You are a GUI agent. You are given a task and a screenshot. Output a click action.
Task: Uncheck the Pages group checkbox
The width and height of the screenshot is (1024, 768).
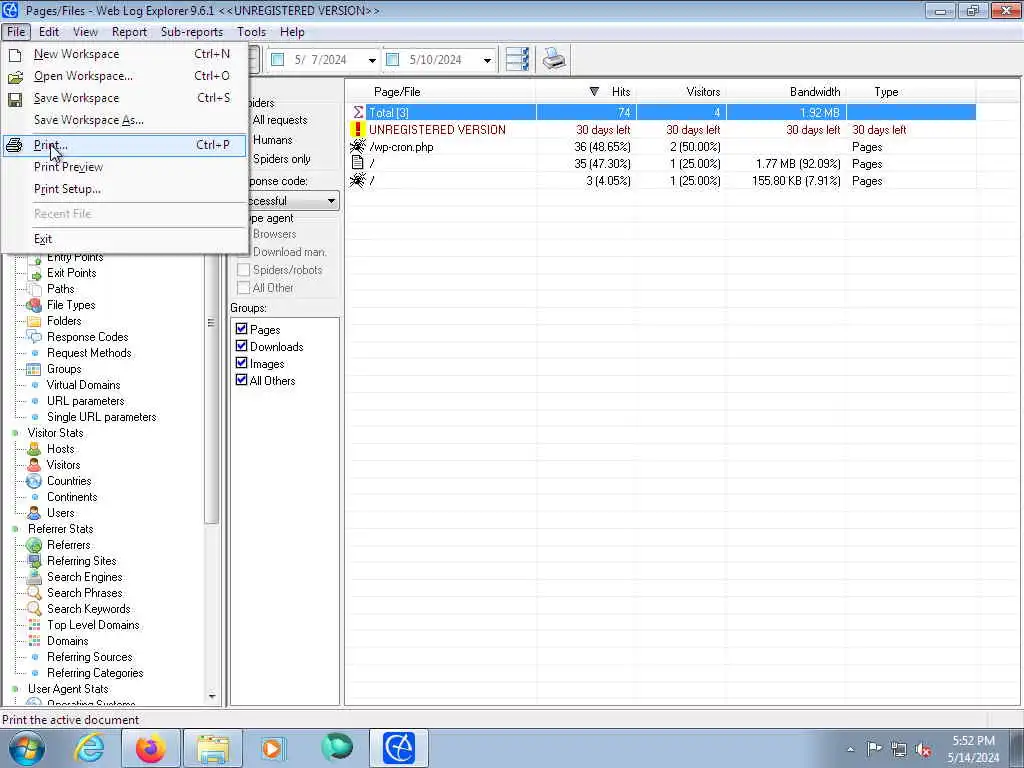(x=242, y=328)
